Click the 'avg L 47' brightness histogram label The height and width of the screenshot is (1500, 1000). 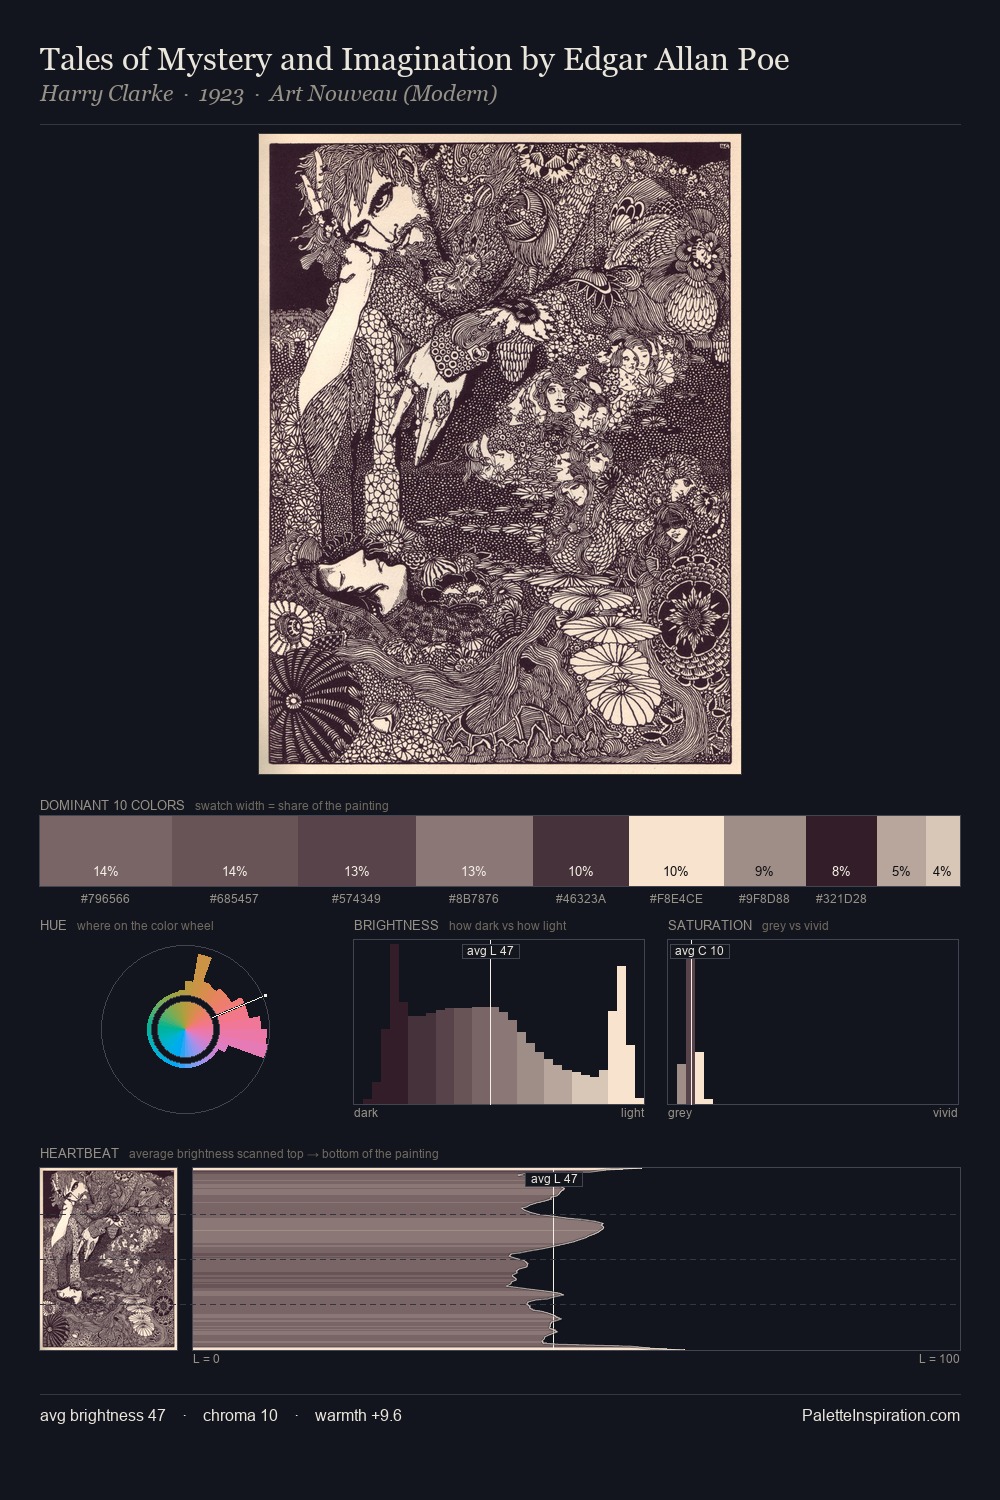[491, 951]
